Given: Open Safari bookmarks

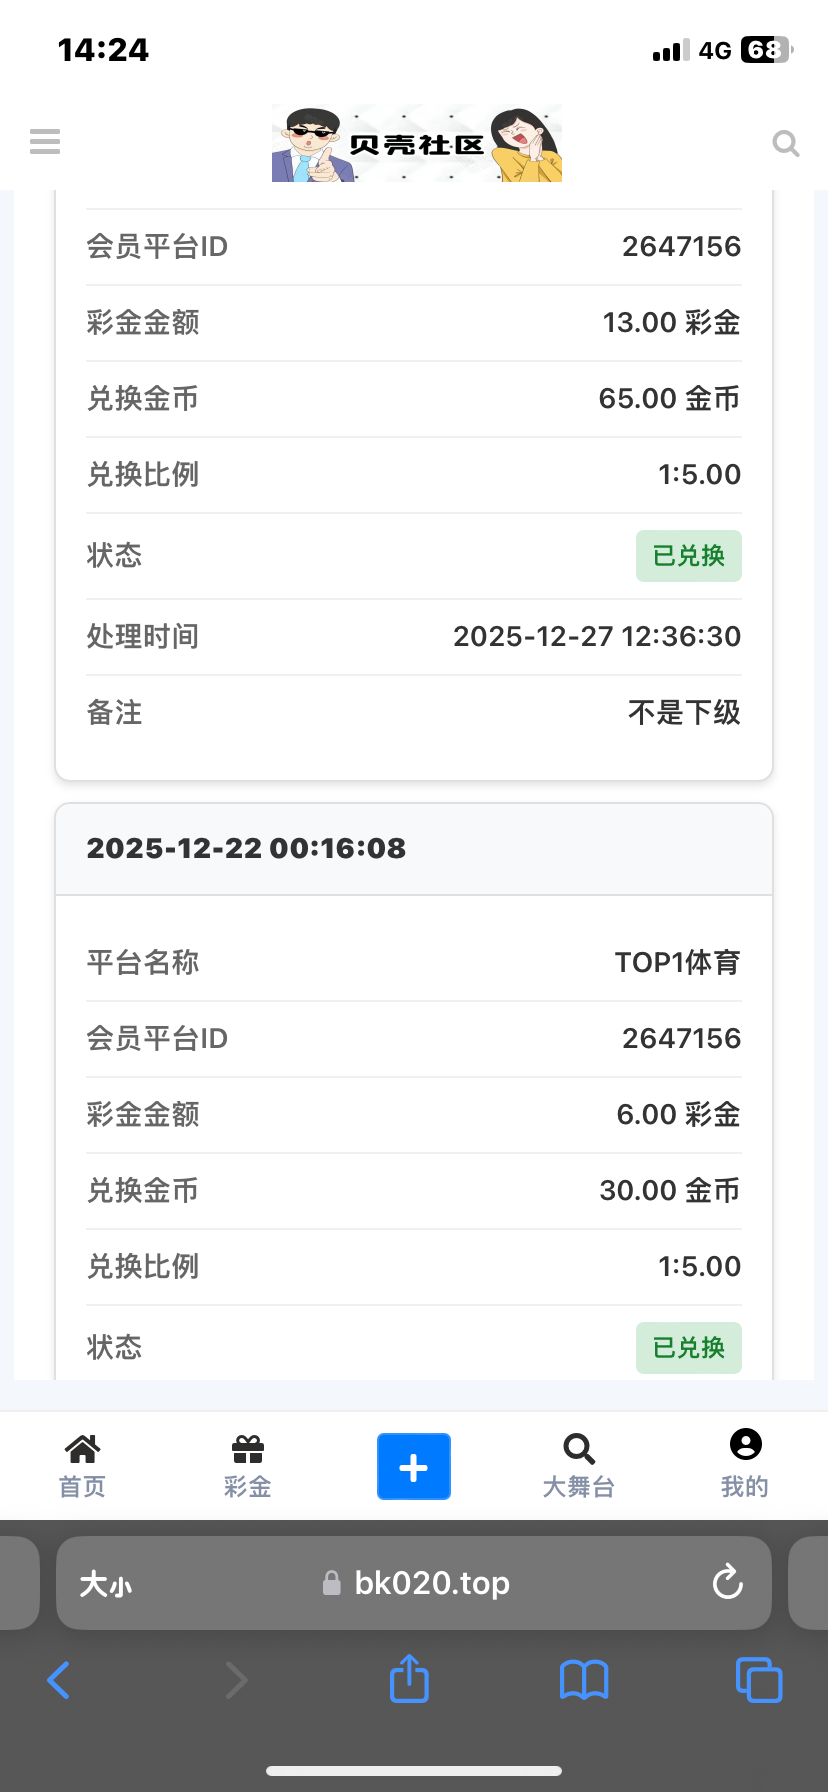Looking at the screenshot, I should [584, 1680].
